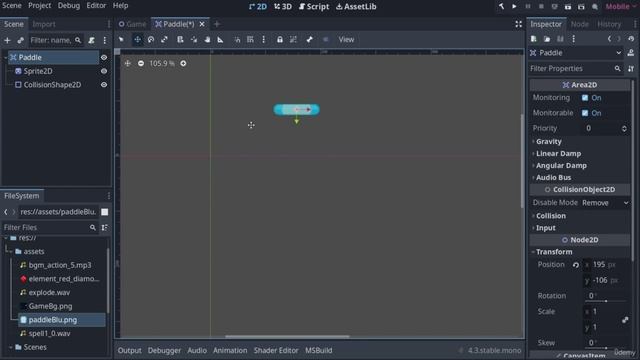Switch to the Script workspace
Screen dimensions: 640x360
pyautogui.click(x=314, y=7)
